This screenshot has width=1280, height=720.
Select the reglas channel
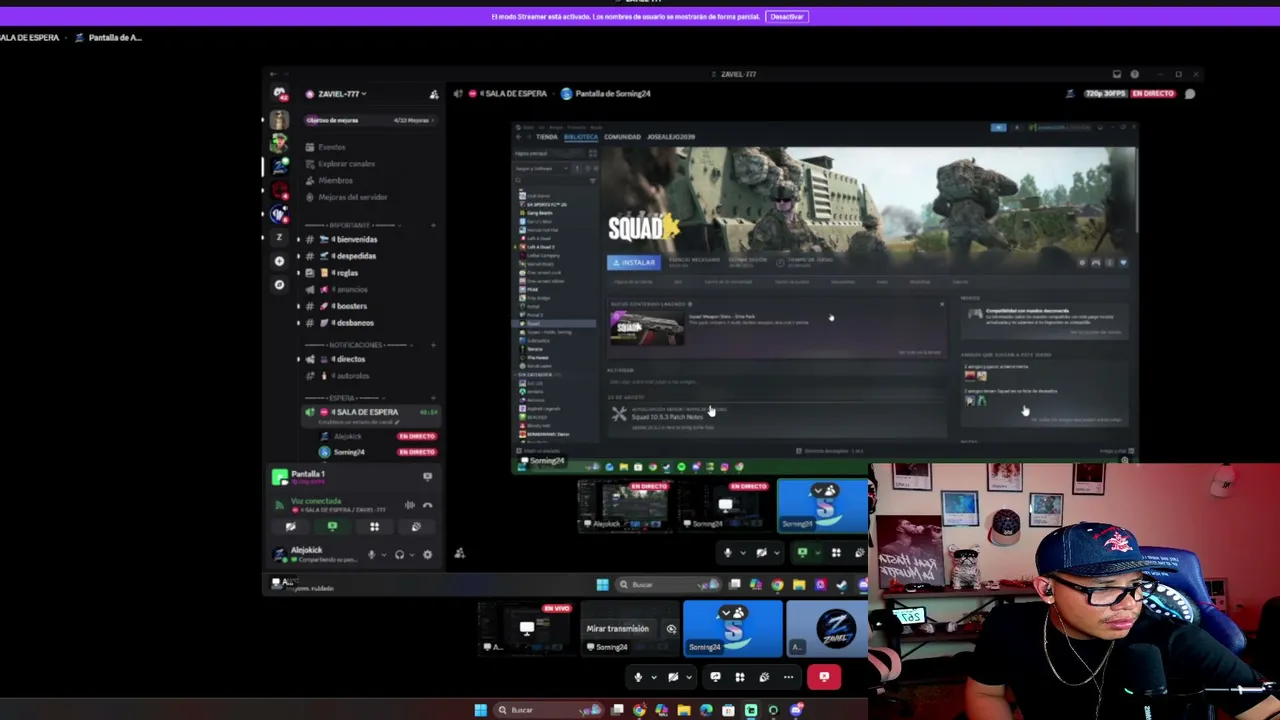pyautogui.click(x=345, y=273)
